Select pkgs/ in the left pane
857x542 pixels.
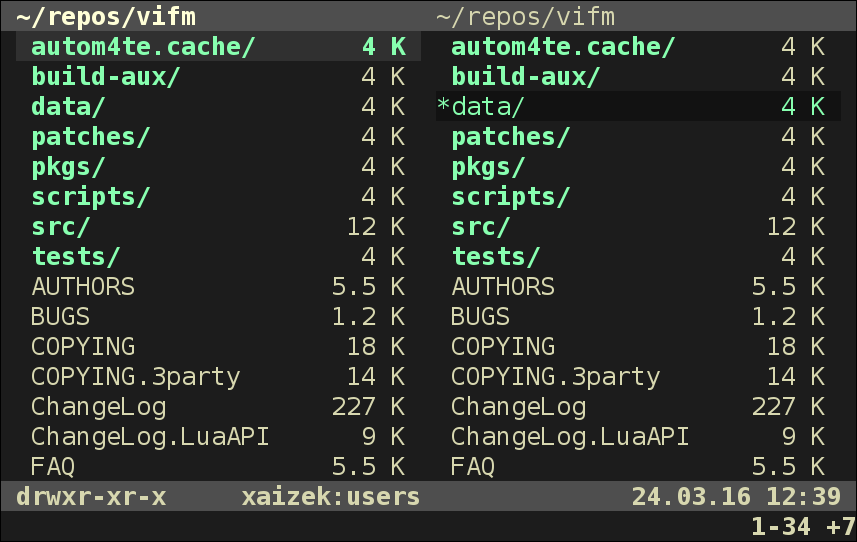(219, 167)
